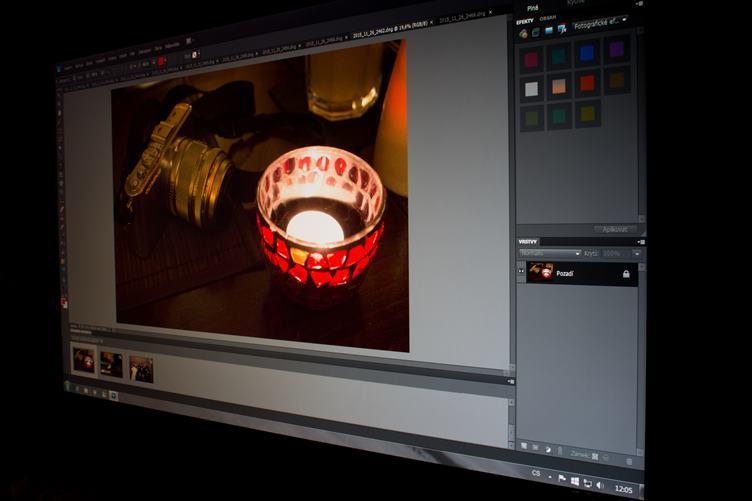Show the Layer Styles category icon
The width and height of the screenshot is (752, 501).
pos(536,32)
